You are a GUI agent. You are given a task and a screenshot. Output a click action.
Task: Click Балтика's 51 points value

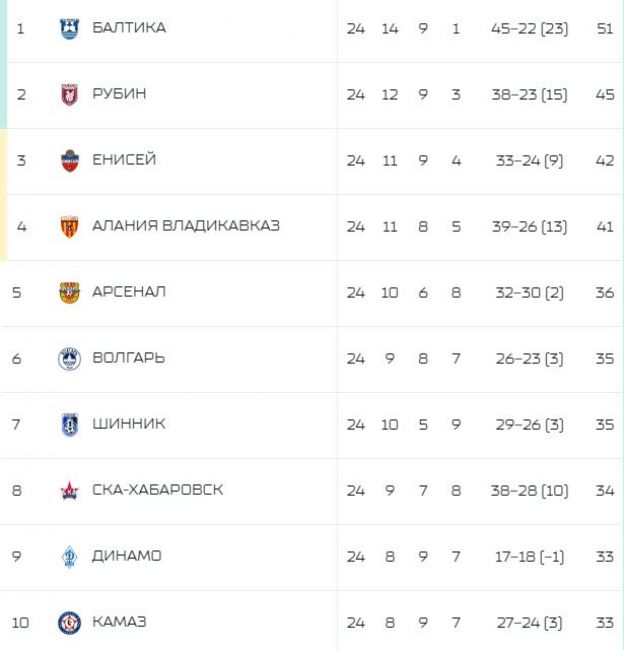(604, 29)
